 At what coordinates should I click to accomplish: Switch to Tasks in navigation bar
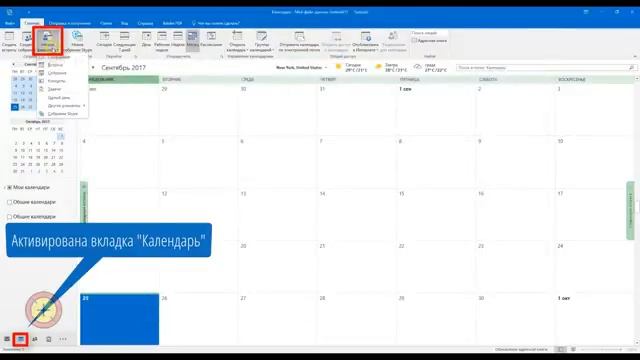pos(49,339)
